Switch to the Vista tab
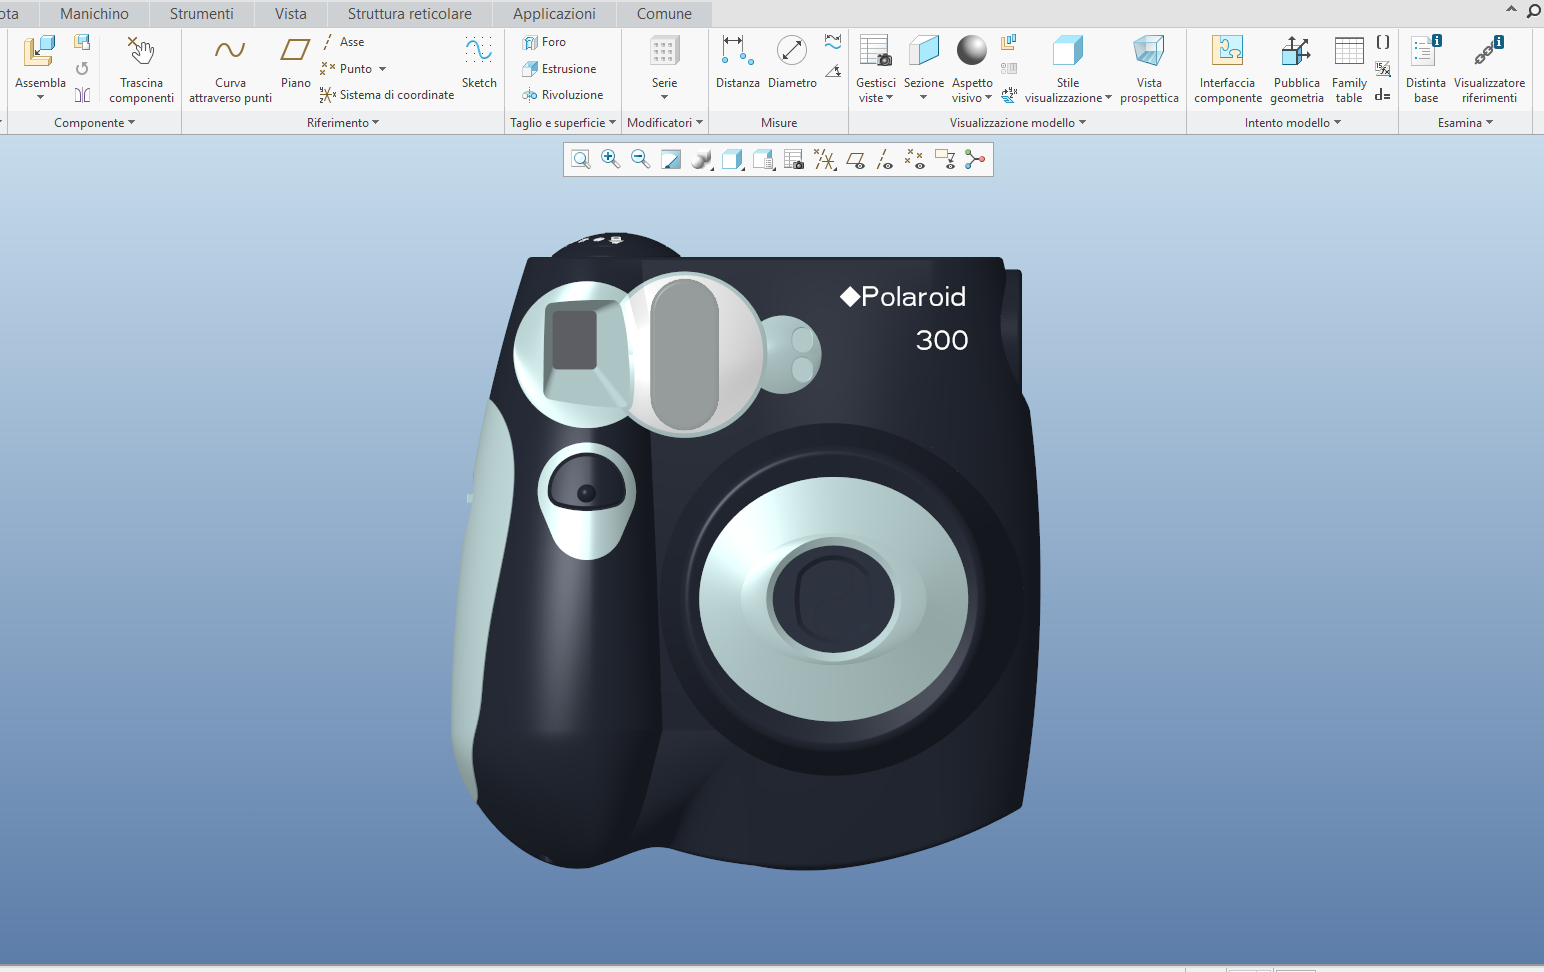 pyautogui.click(x=291, y=14)
